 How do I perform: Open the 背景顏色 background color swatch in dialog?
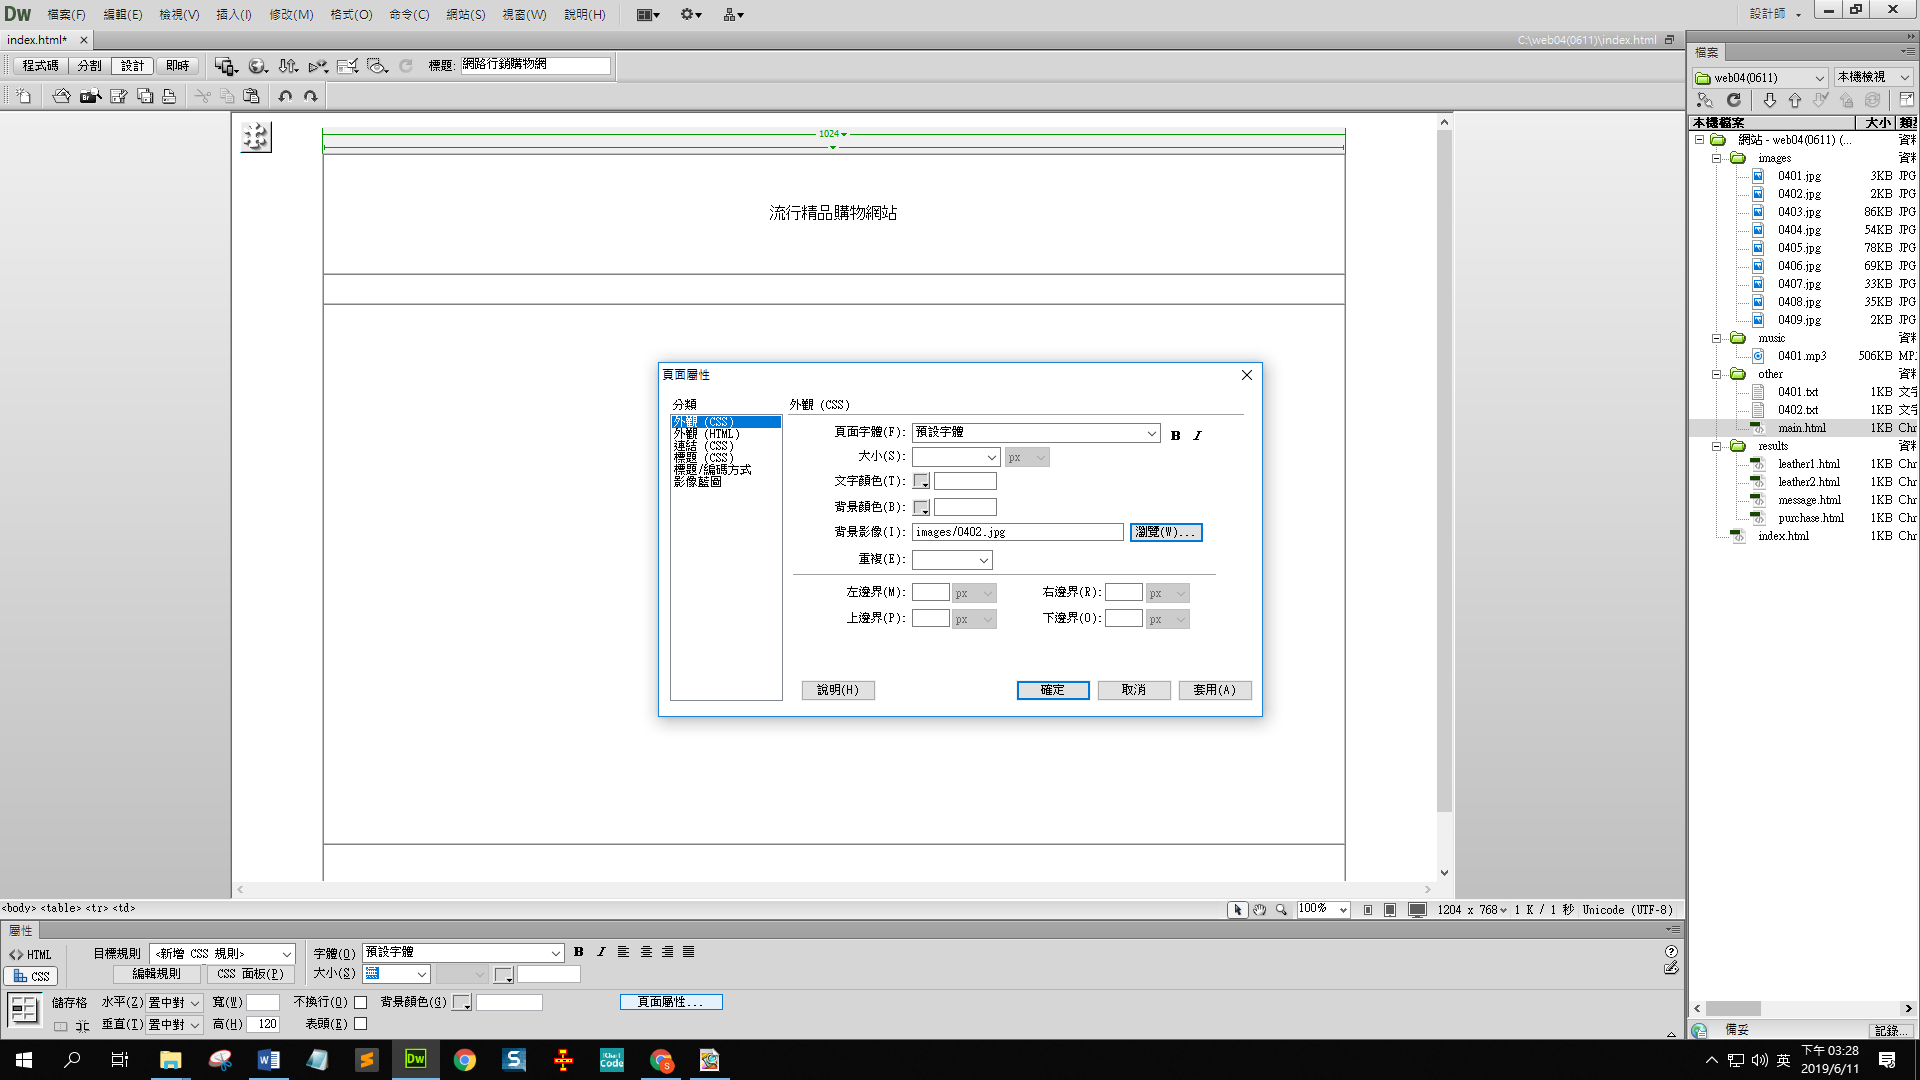(x=921, y=508)
